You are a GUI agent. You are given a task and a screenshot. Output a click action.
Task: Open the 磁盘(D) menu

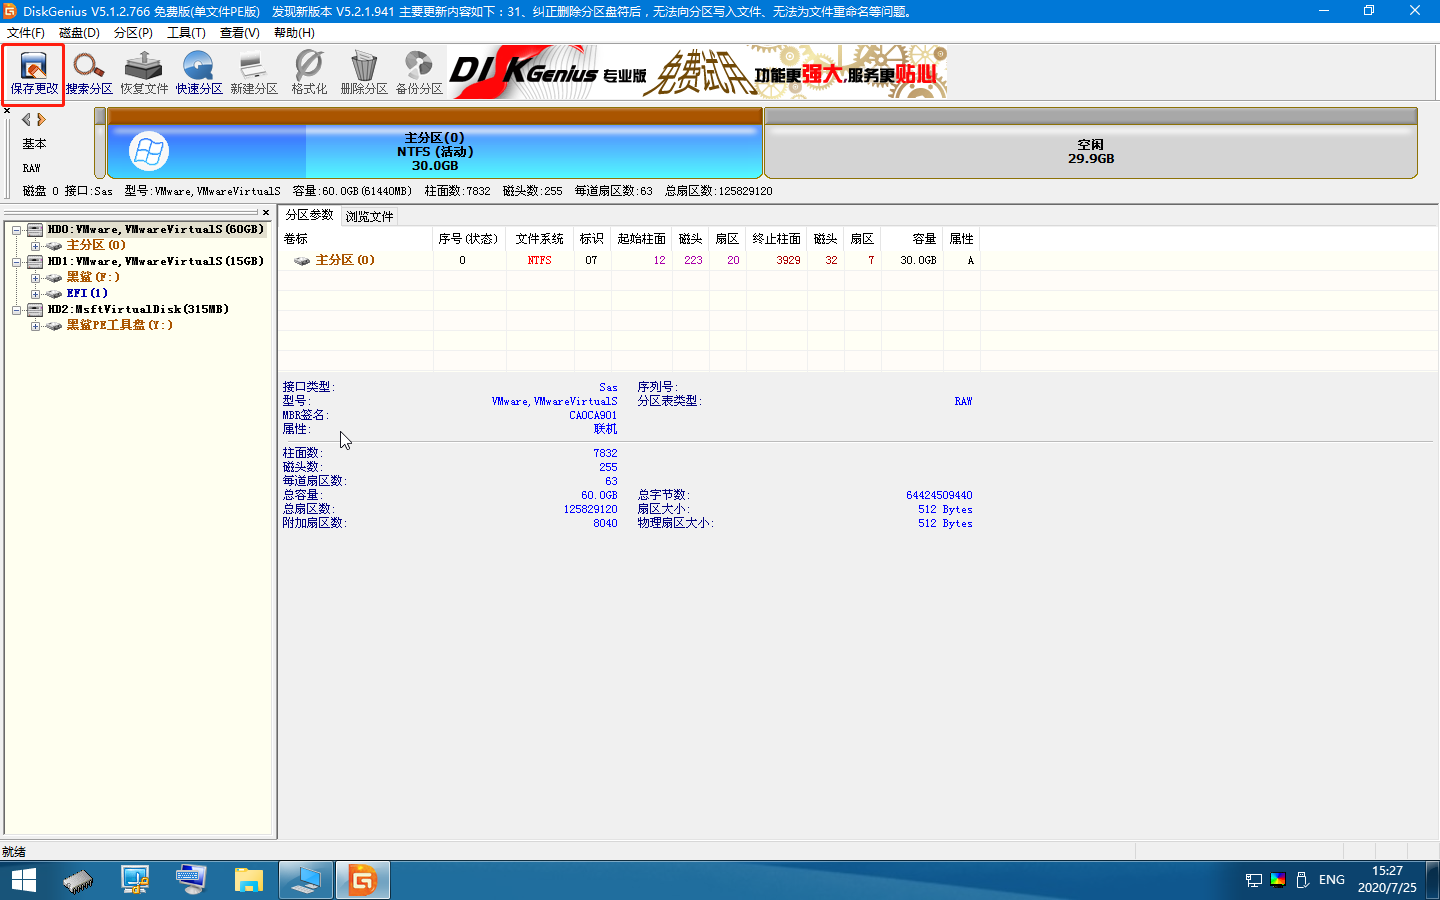[x=79, y=33]
